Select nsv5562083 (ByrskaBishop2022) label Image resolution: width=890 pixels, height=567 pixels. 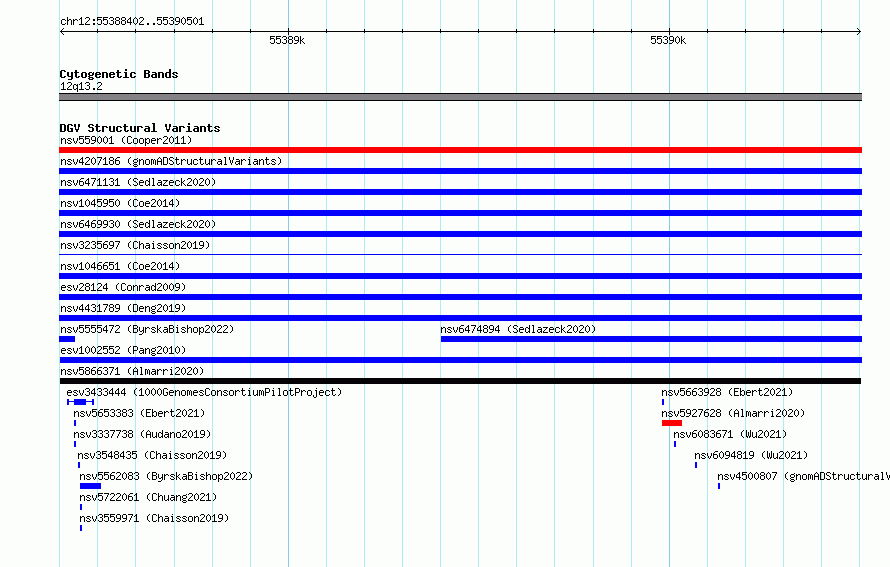coord(166,476)
